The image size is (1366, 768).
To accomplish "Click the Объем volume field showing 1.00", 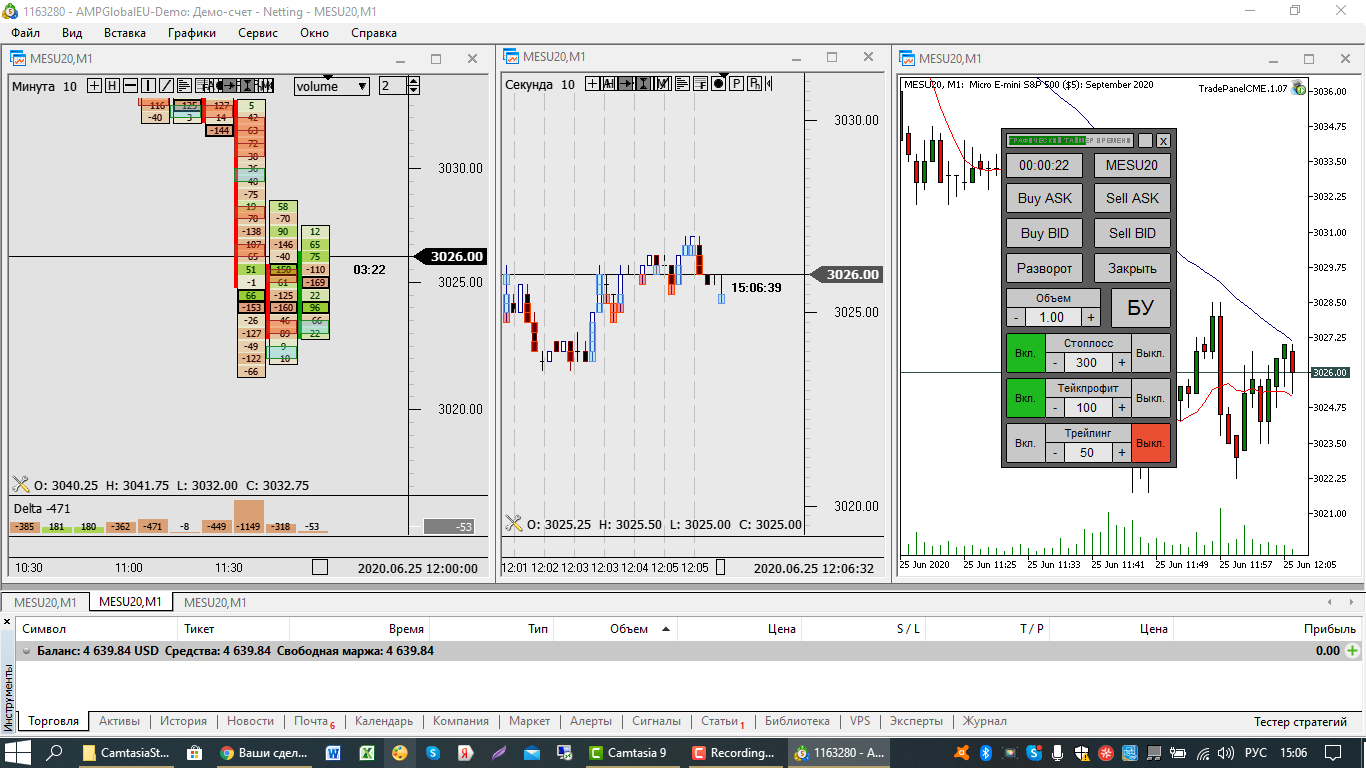I will point(1053,317).
